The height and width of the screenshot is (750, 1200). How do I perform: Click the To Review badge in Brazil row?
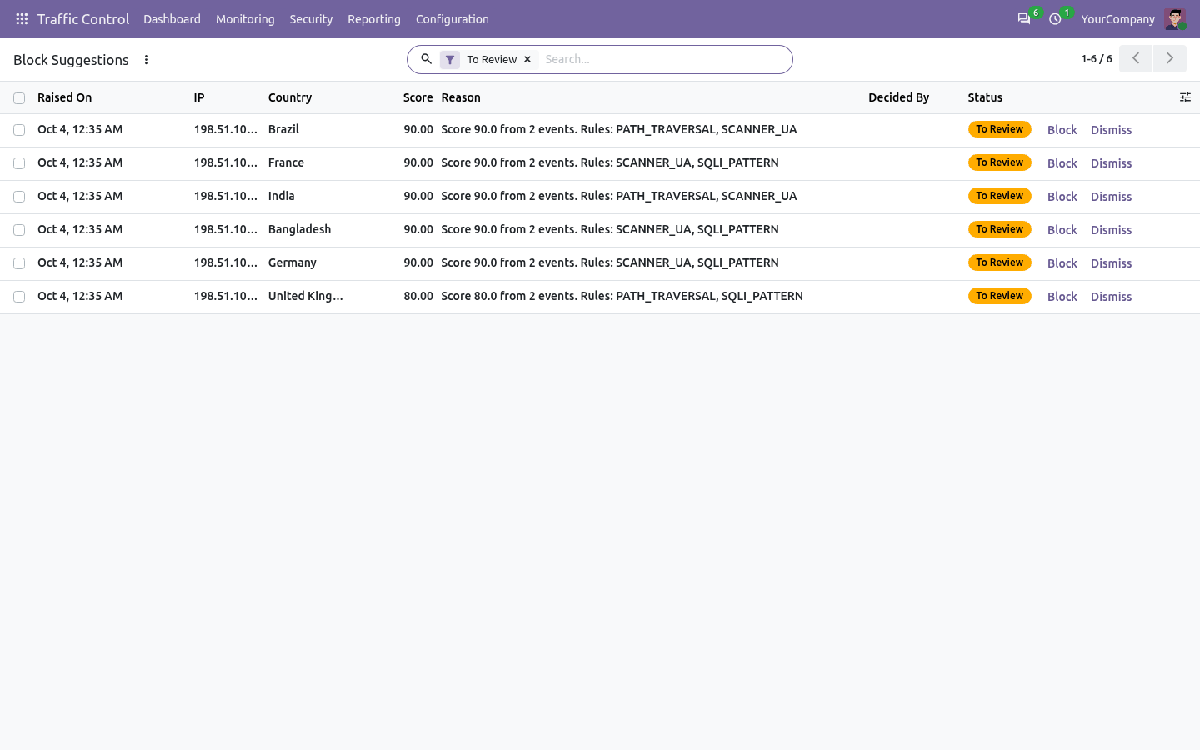[999, 130]
